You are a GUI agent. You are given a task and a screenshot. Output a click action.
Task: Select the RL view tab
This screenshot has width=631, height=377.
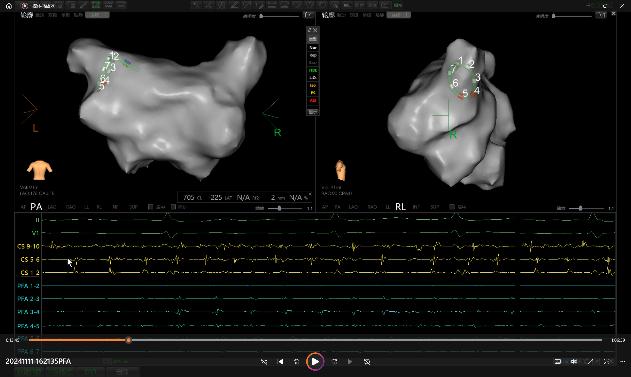(x=400, y=207)
